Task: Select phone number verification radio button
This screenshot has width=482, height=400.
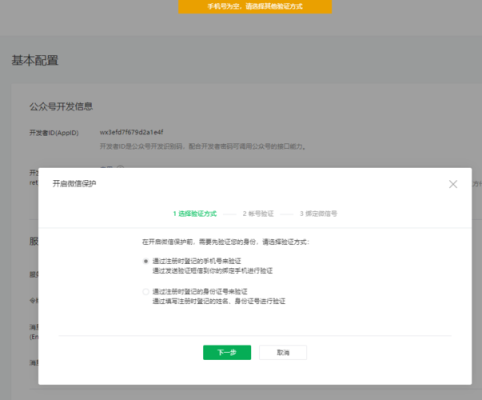Action: [x=145, y=261]
